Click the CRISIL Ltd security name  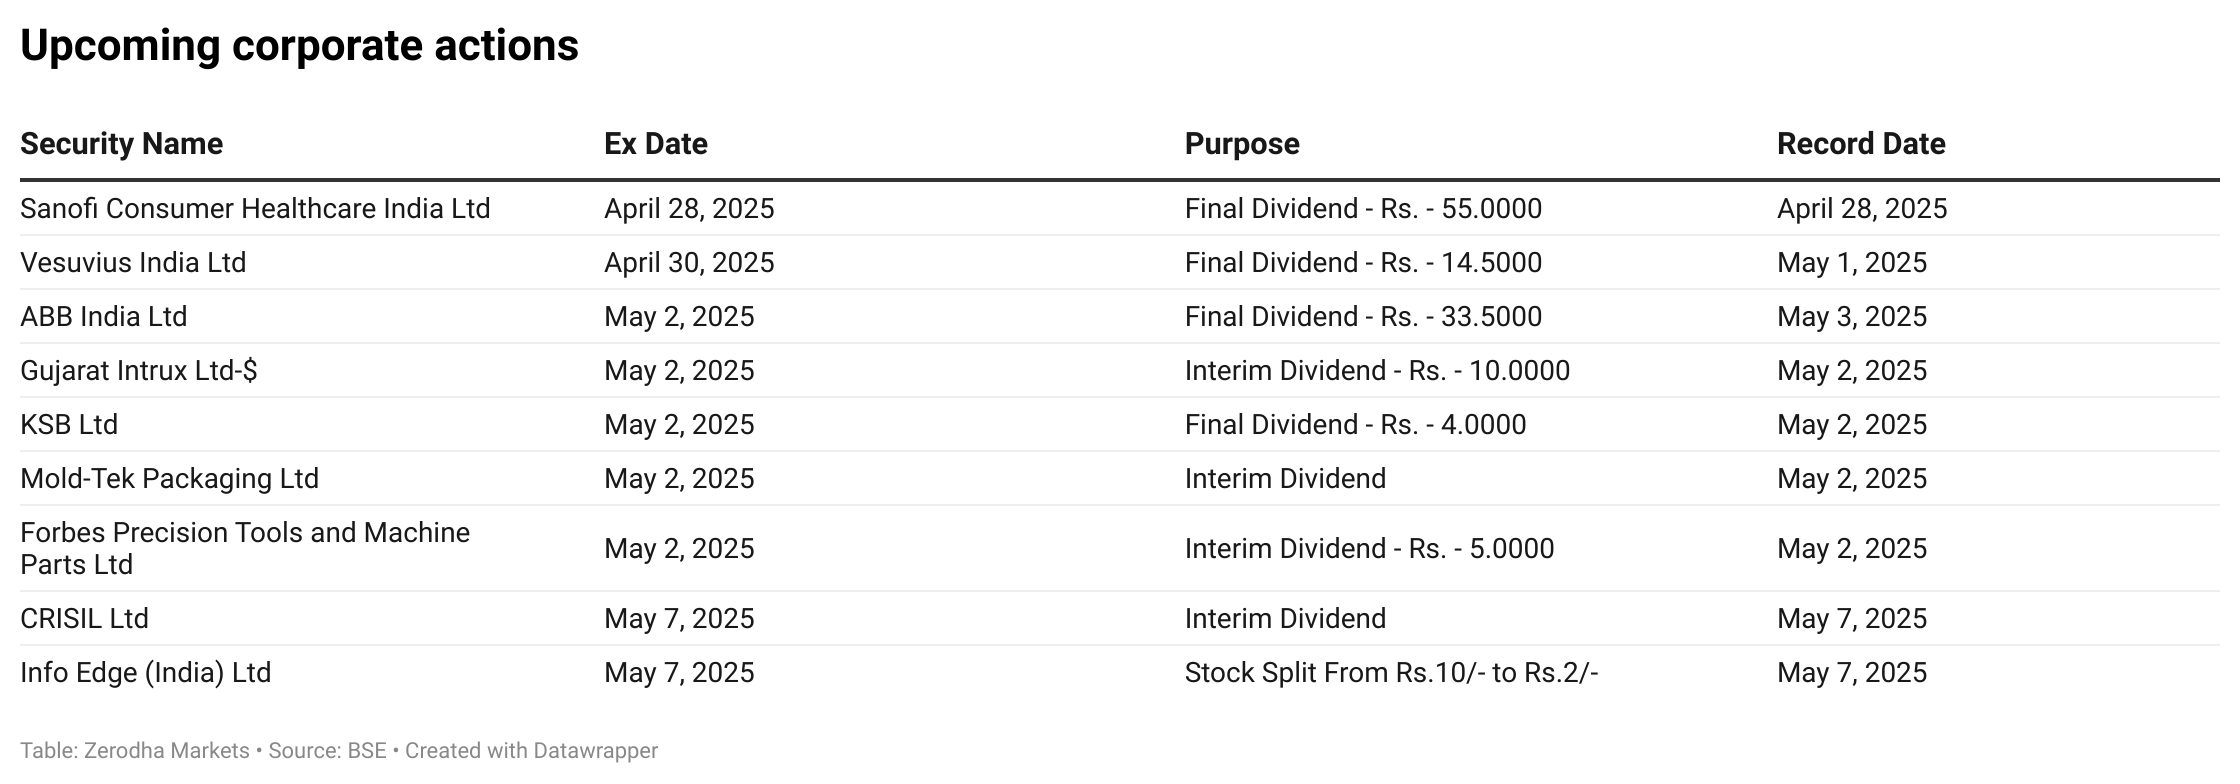coord(84,619)
